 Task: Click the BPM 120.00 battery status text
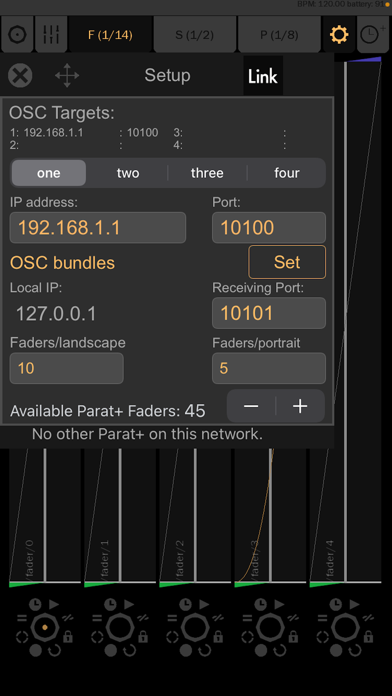click(341, 4)
